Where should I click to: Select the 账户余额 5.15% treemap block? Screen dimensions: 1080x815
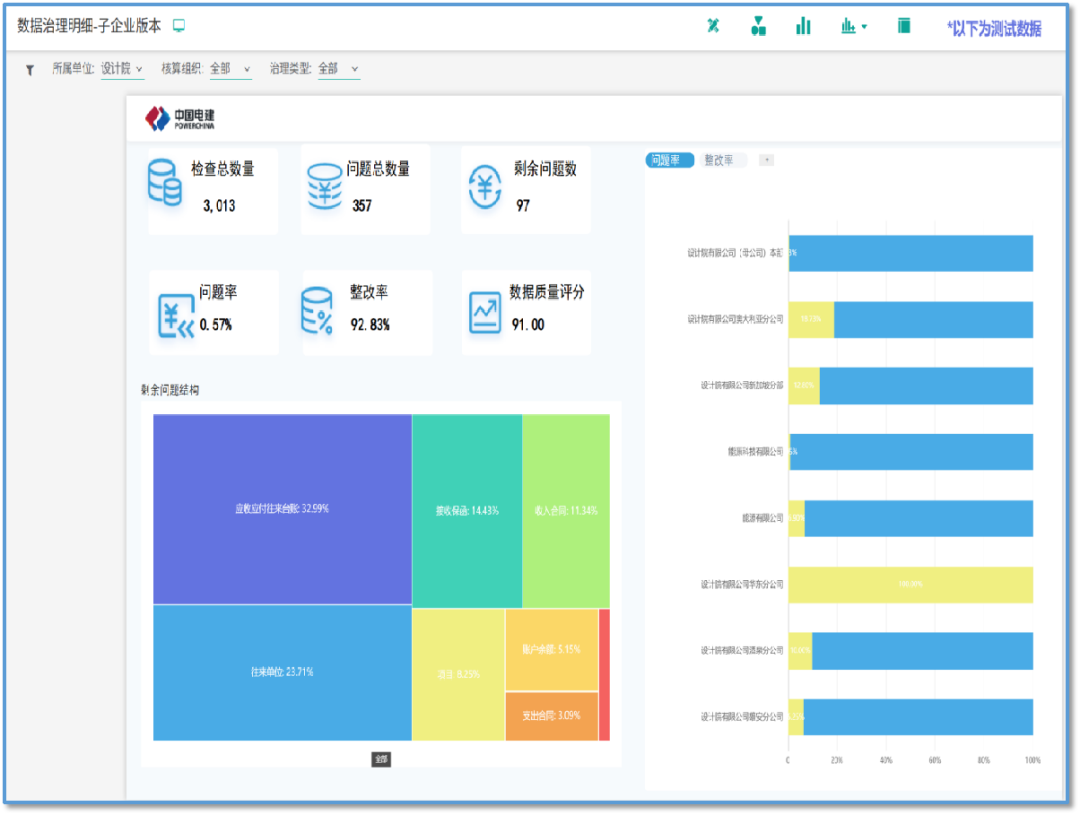click(x=552, y=650)
